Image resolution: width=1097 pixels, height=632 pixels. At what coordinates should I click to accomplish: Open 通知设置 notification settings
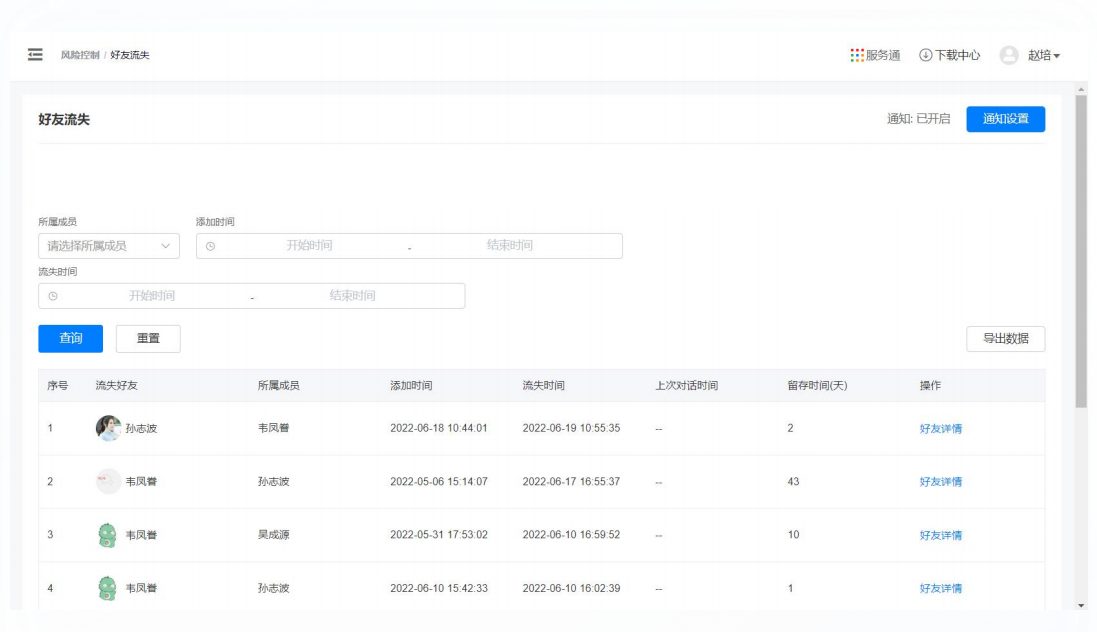[1005, 119]
